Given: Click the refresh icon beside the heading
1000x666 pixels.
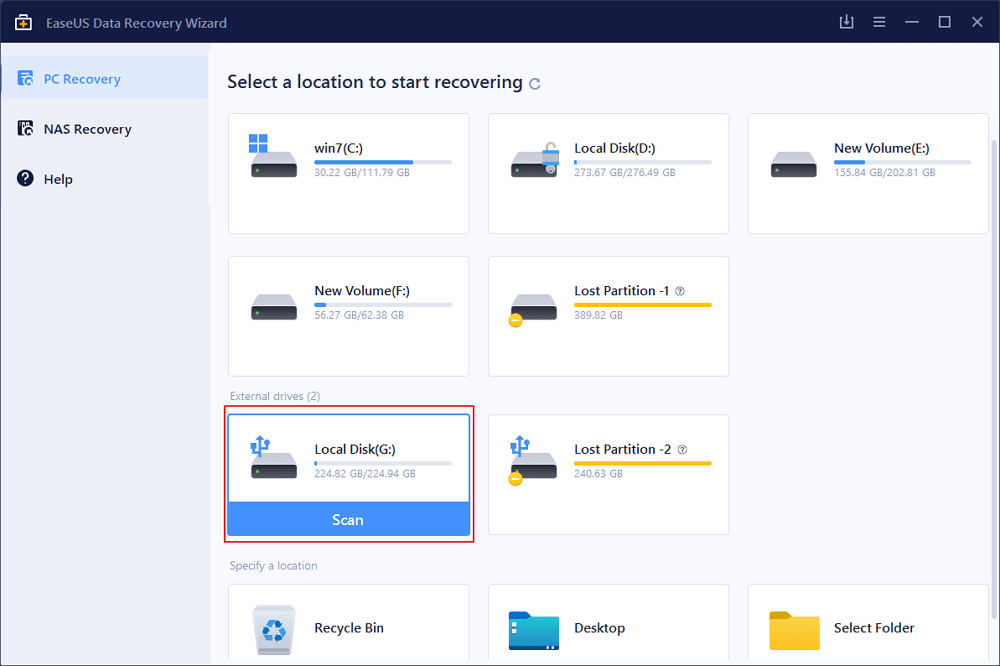Looking at the screenshot, I should (535, 84).
